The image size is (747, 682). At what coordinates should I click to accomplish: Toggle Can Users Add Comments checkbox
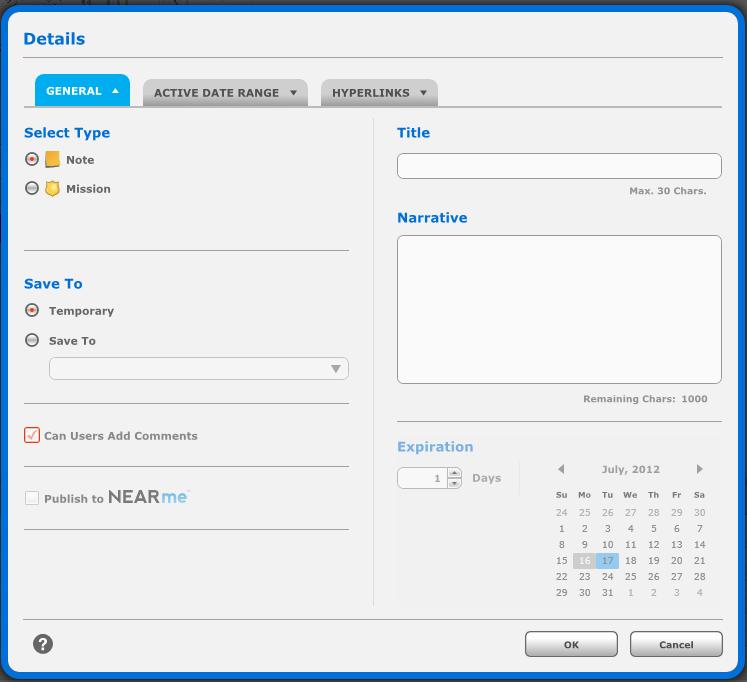pyautogui.click(x=32, y=435)
